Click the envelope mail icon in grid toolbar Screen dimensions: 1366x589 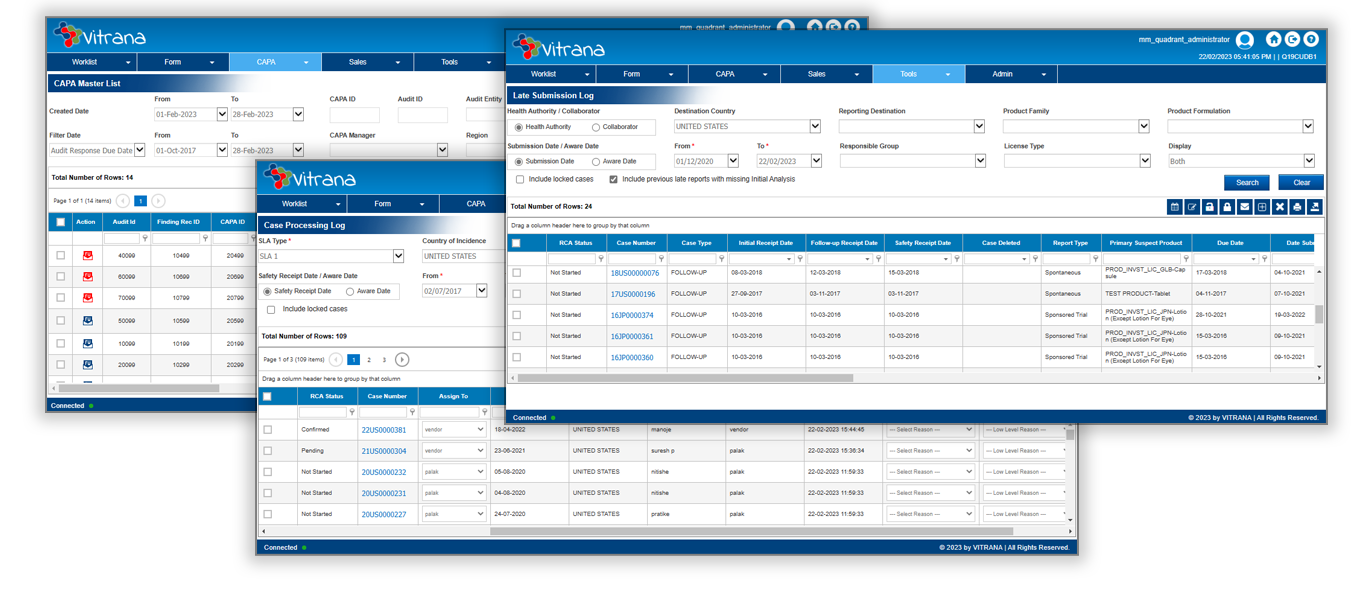coord(1244,207)
